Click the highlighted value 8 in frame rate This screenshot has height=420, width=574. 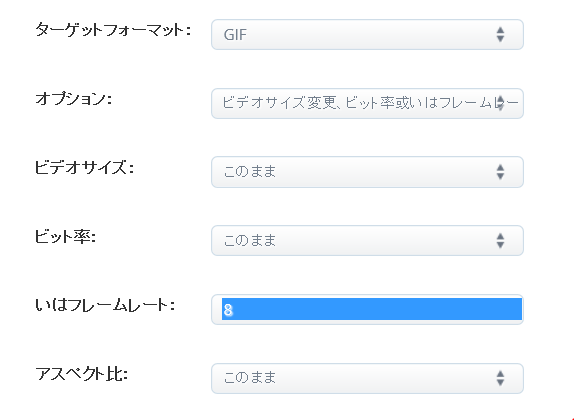point(228,310)
